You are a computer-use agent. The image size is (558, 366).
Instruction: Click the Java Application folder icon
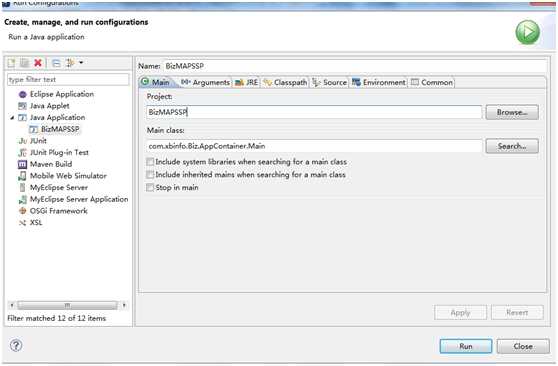22,117
